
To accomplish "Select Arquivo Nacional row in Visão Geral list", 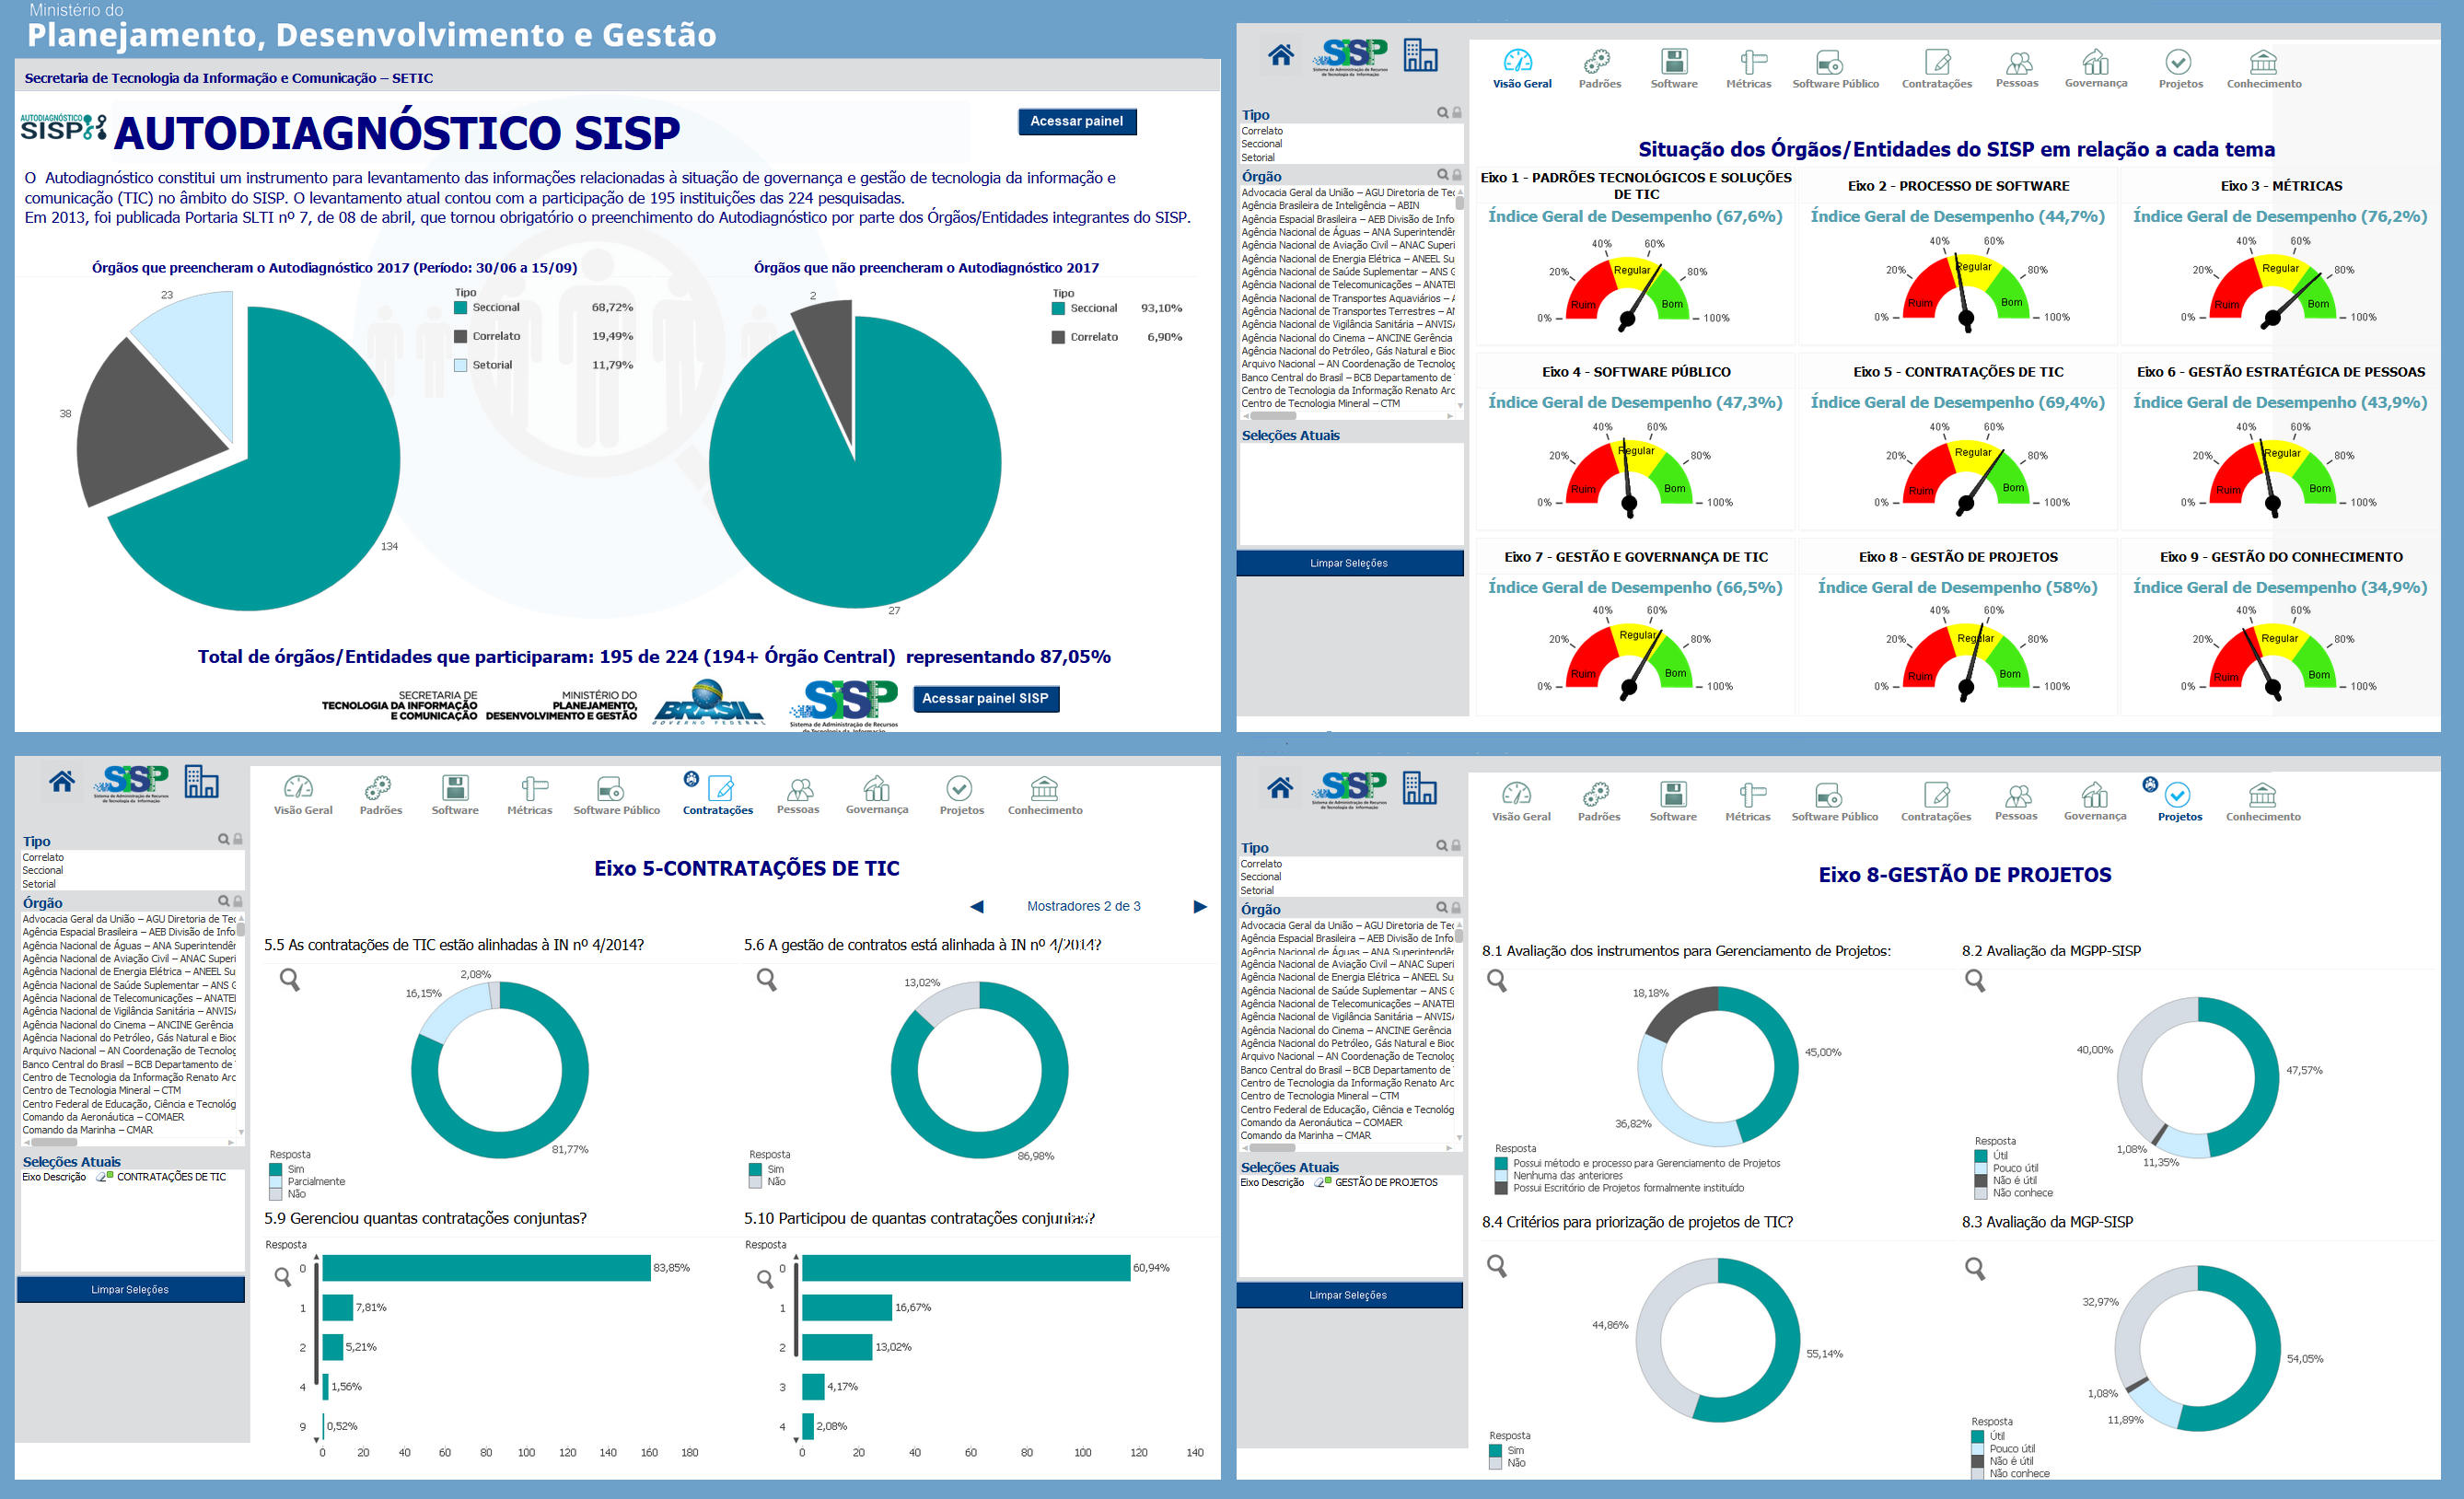I will pyautogui.click(x=1347, y=364).
